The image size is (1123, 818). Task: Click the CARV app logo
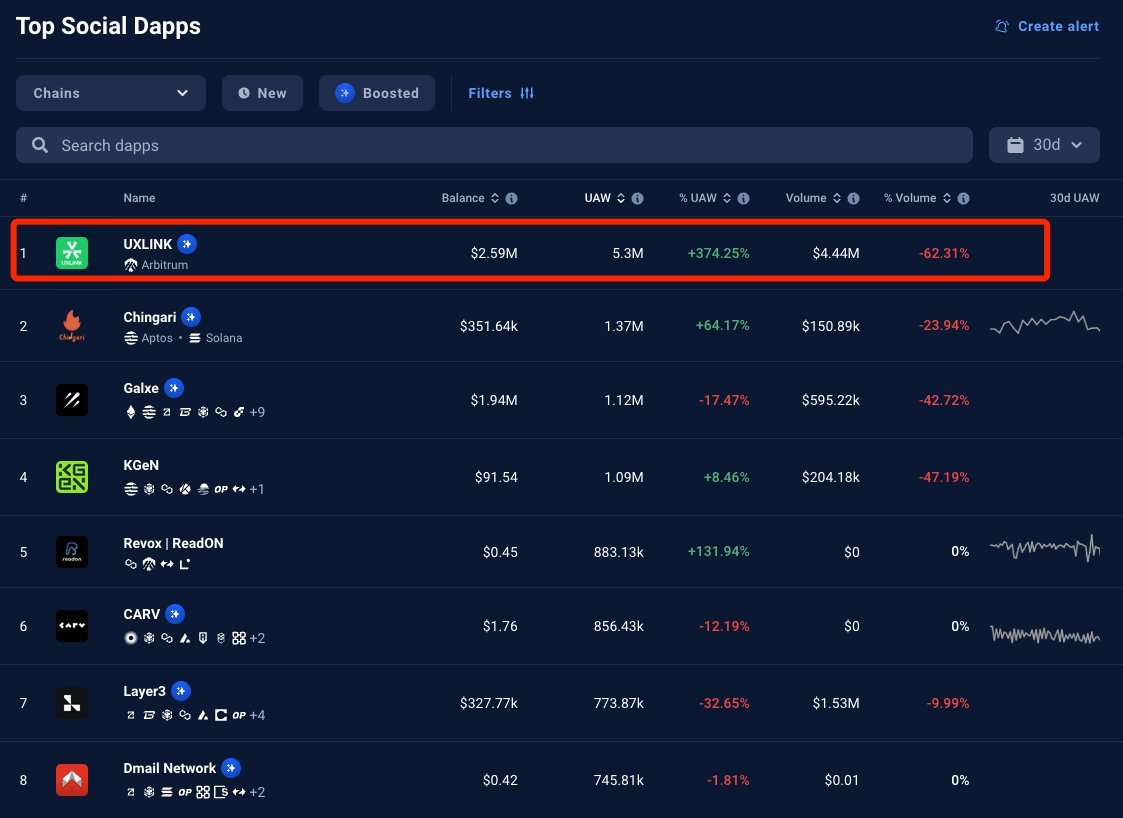click(x=72, y=626)
